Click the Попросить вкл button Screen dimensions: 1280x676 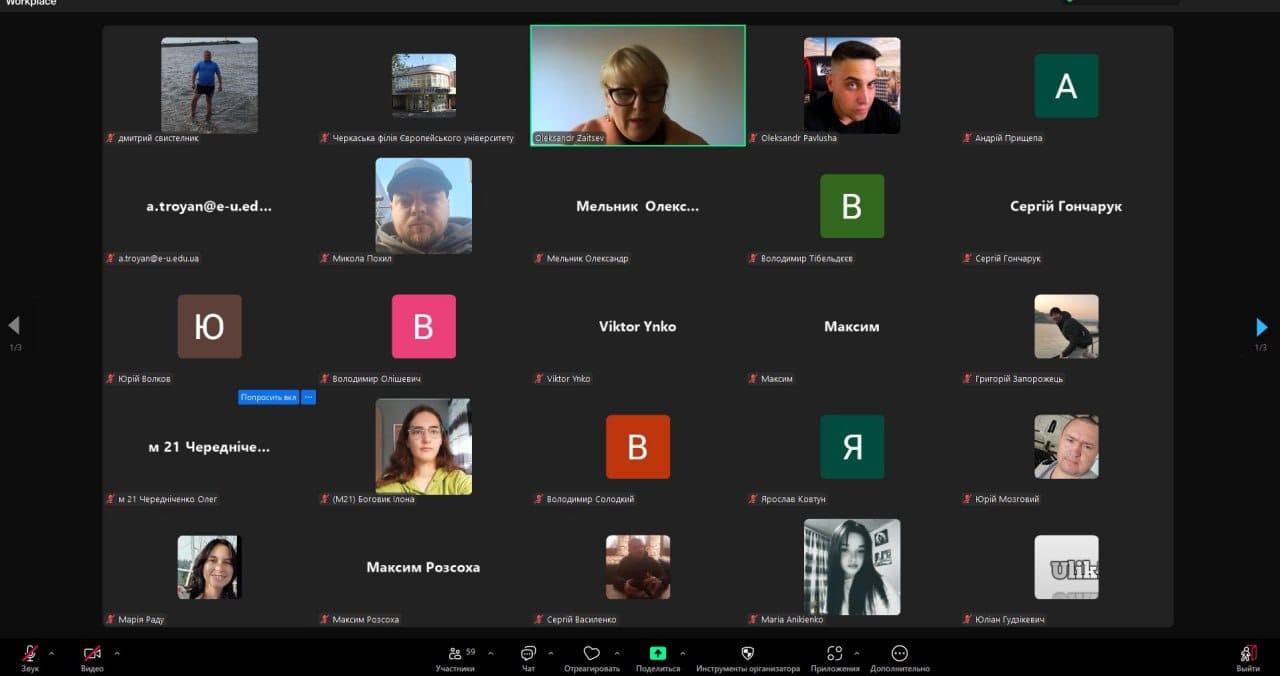pyautogui.click(x=268, y=397)
